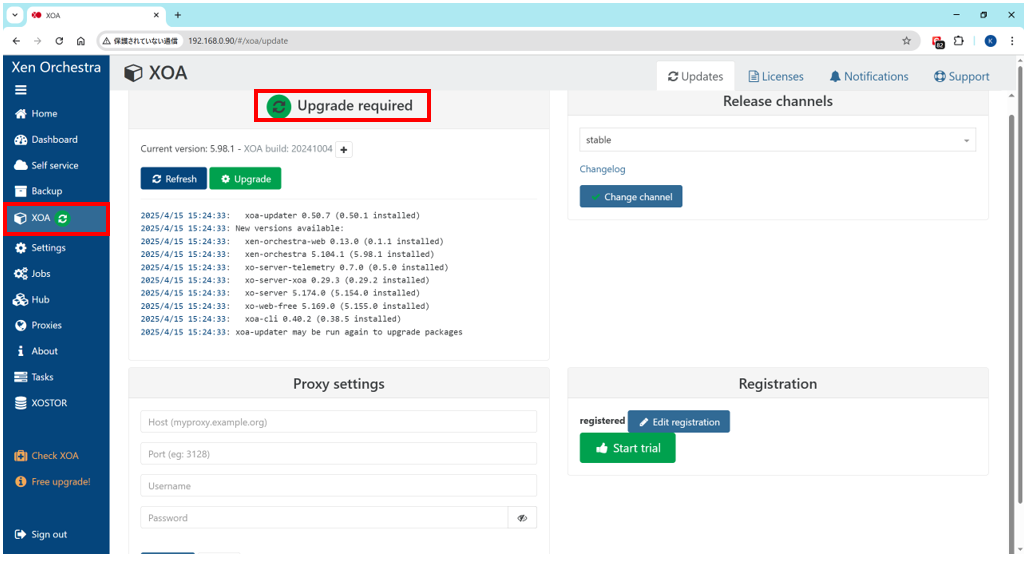Screen dimensions: 1024x561
Task: Open the Changelog link
Action: click(602, 170)
